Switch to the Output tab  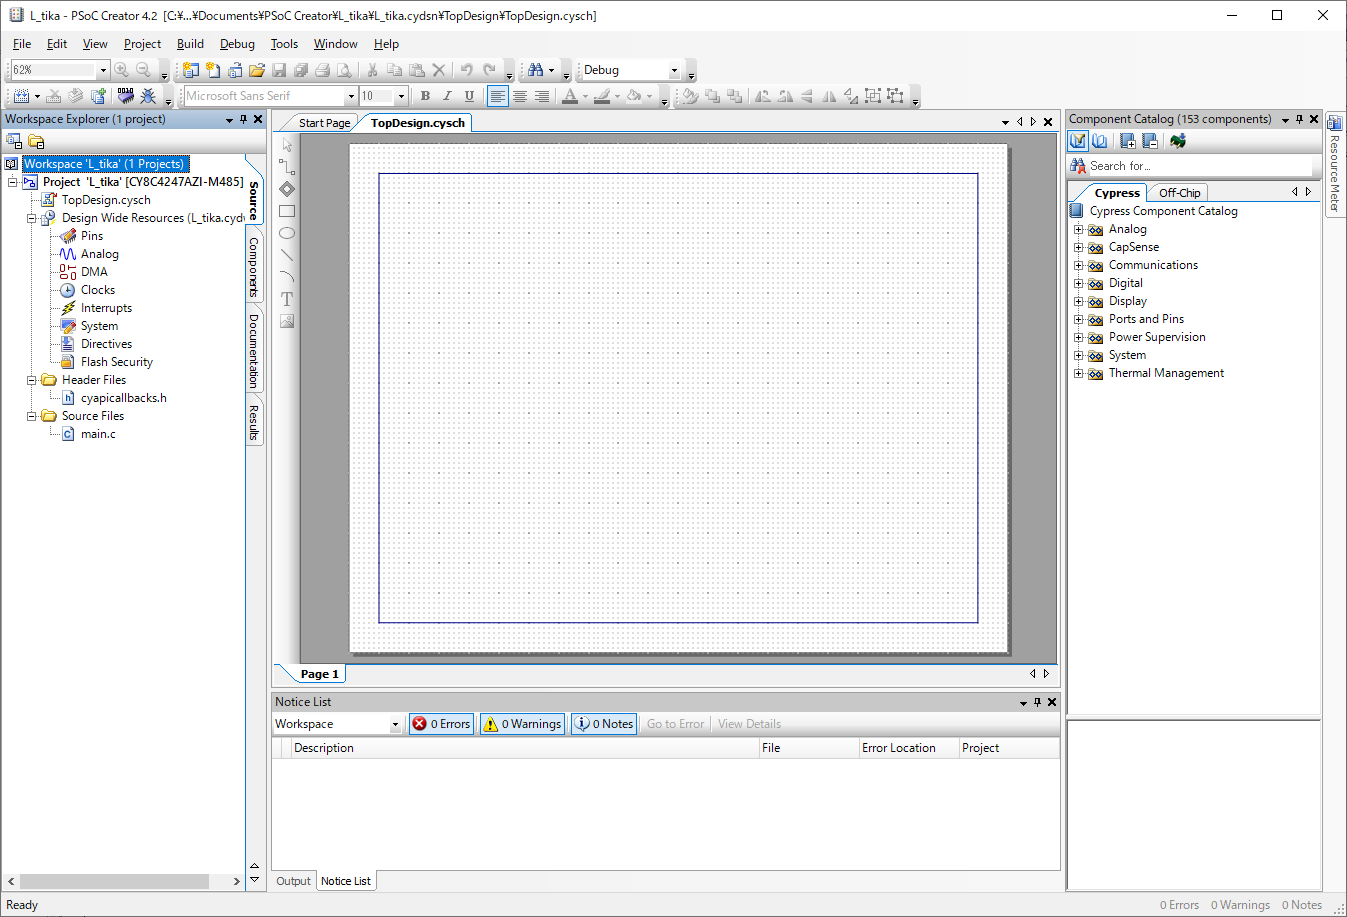pyautogui.click(x=293, y=881)
